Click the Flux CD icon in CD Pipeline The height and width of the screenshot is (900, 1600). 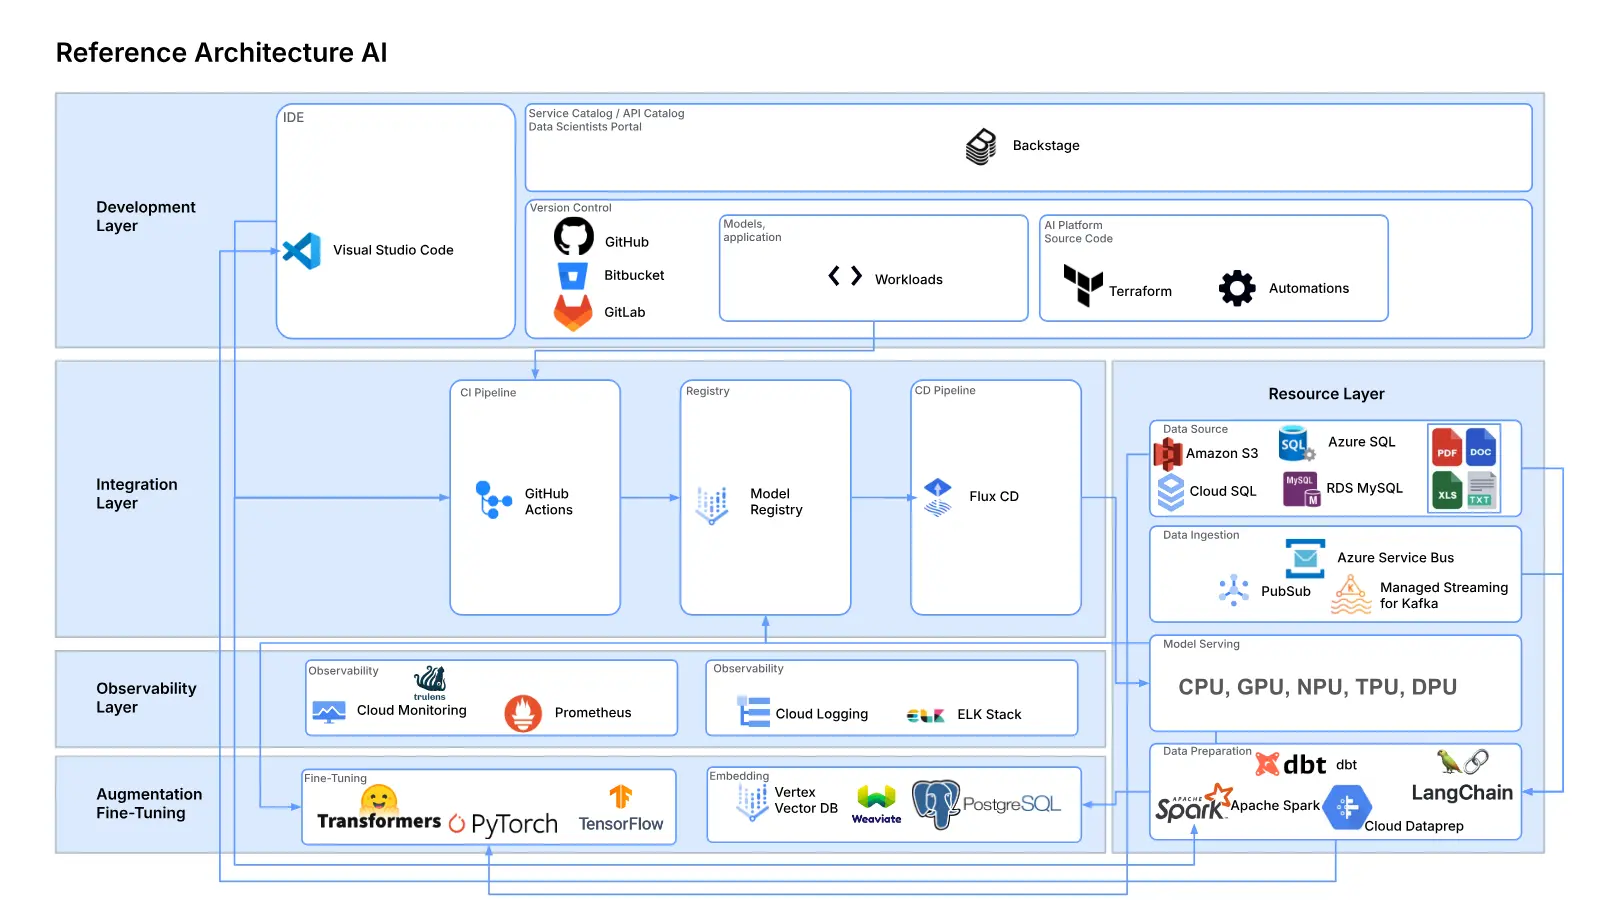click(938, 497)
